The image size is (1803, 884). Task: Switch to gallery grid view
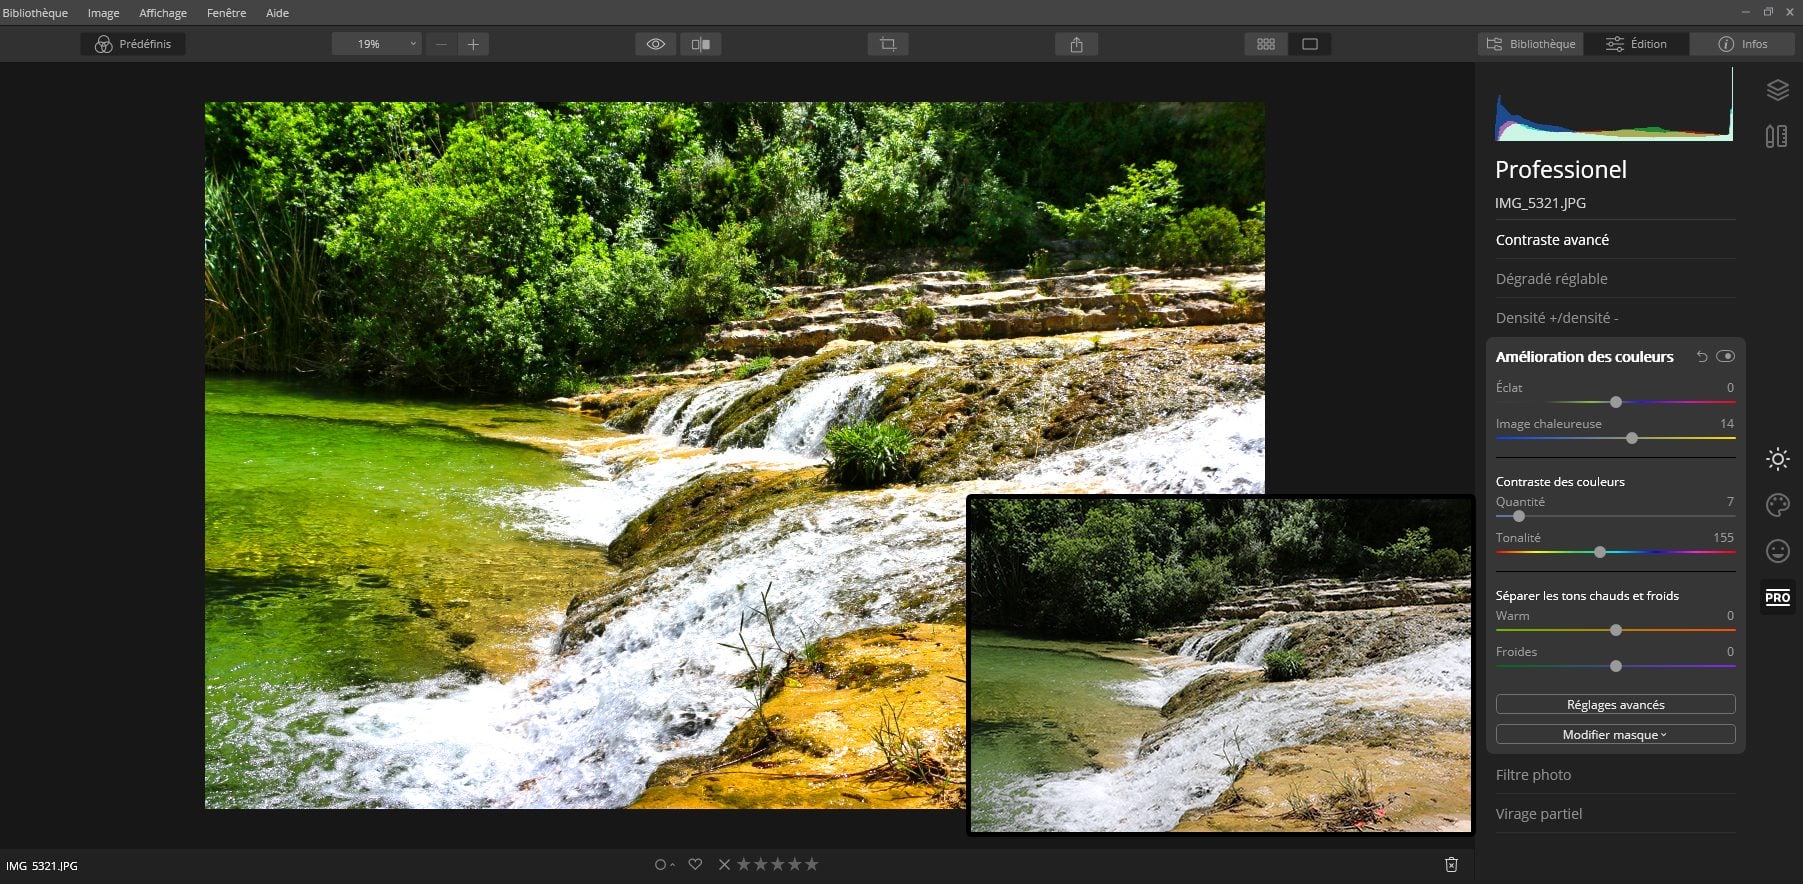[x=1266, y=44]
